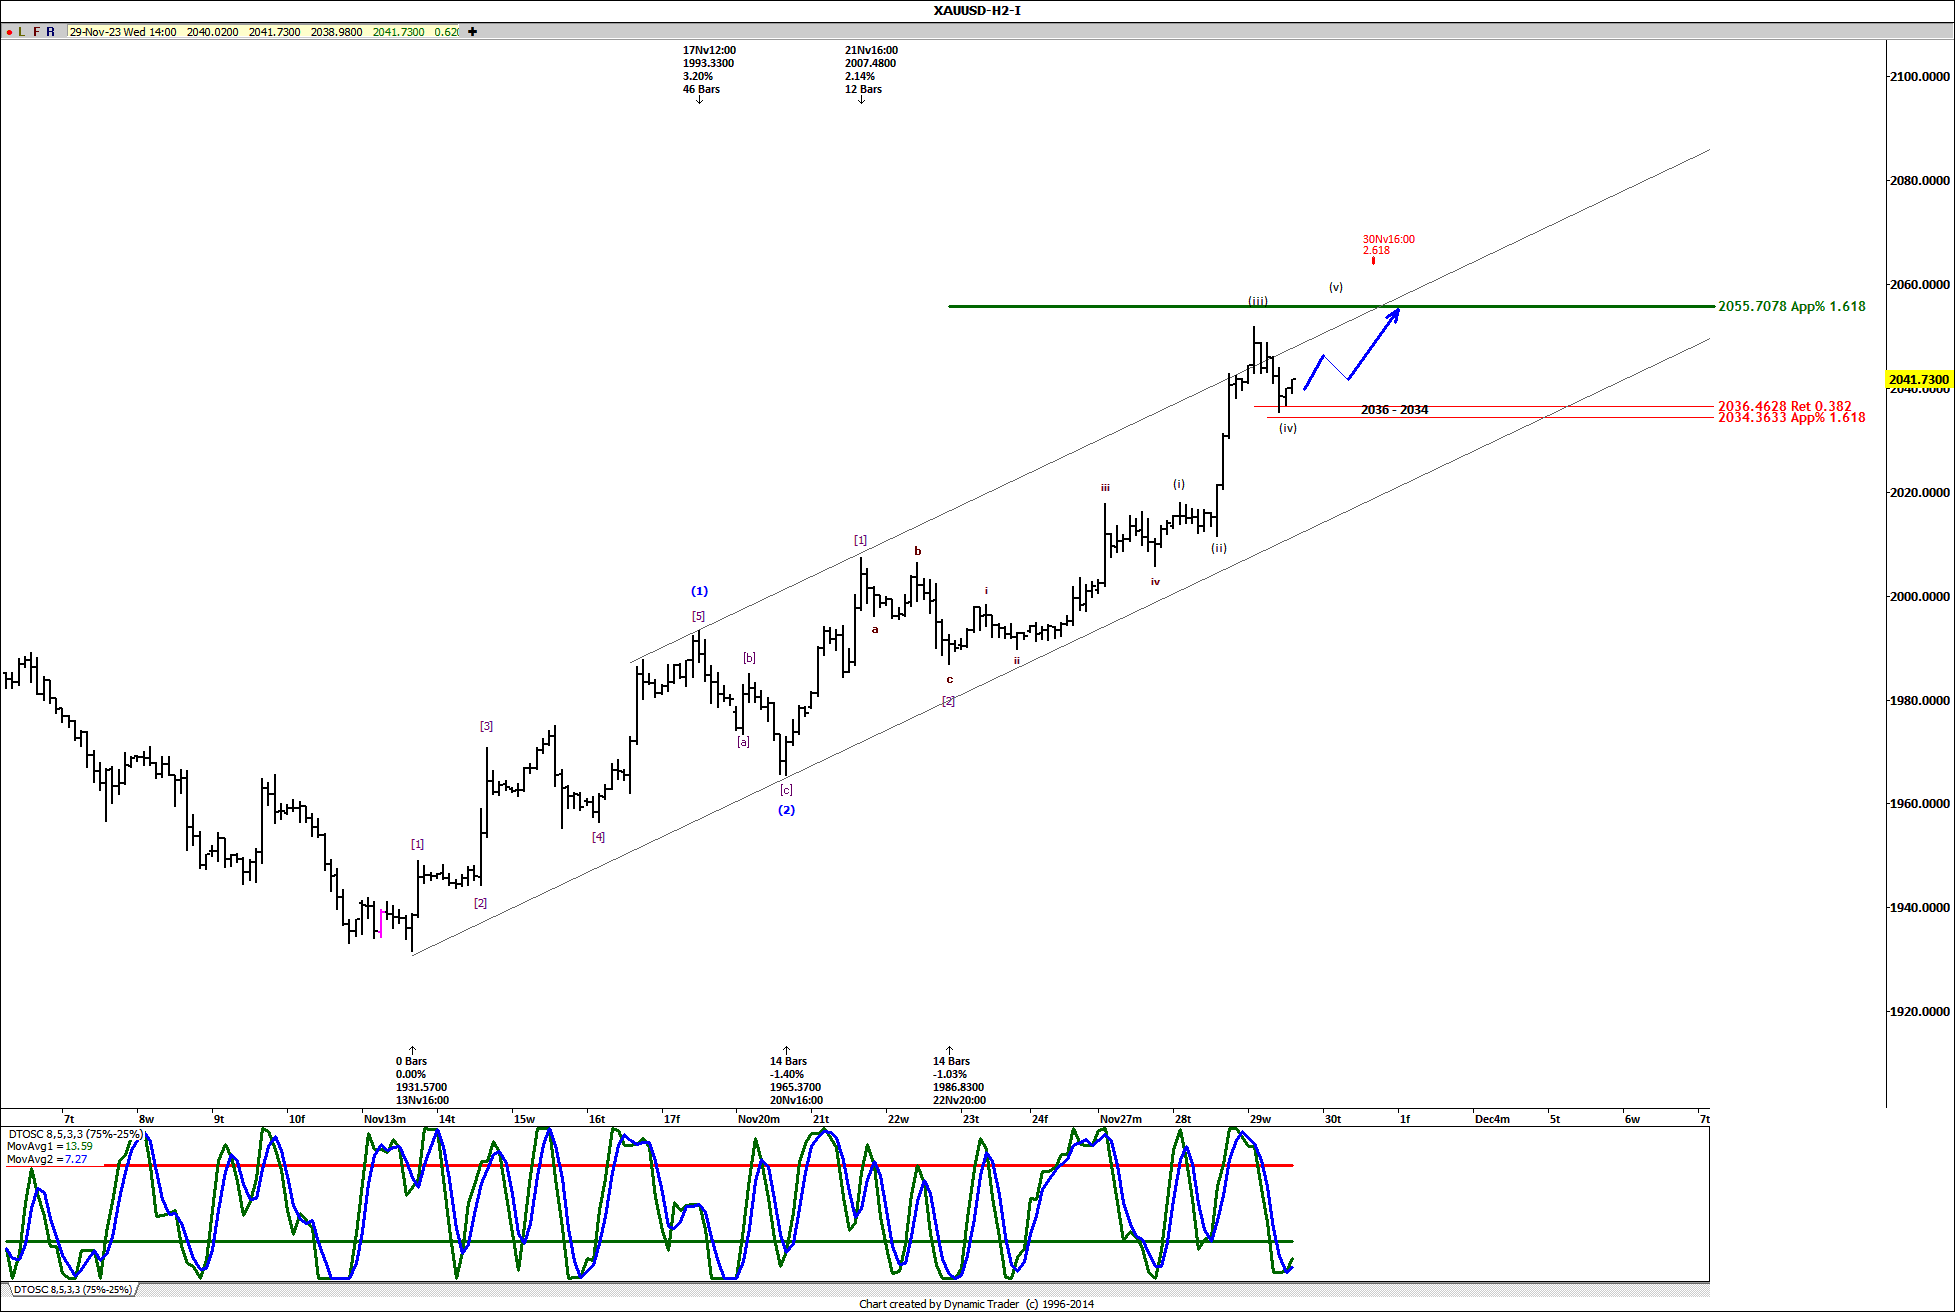Toggle the F mode button
This screenshot has height=1312, width=1955.
(37, 32)
